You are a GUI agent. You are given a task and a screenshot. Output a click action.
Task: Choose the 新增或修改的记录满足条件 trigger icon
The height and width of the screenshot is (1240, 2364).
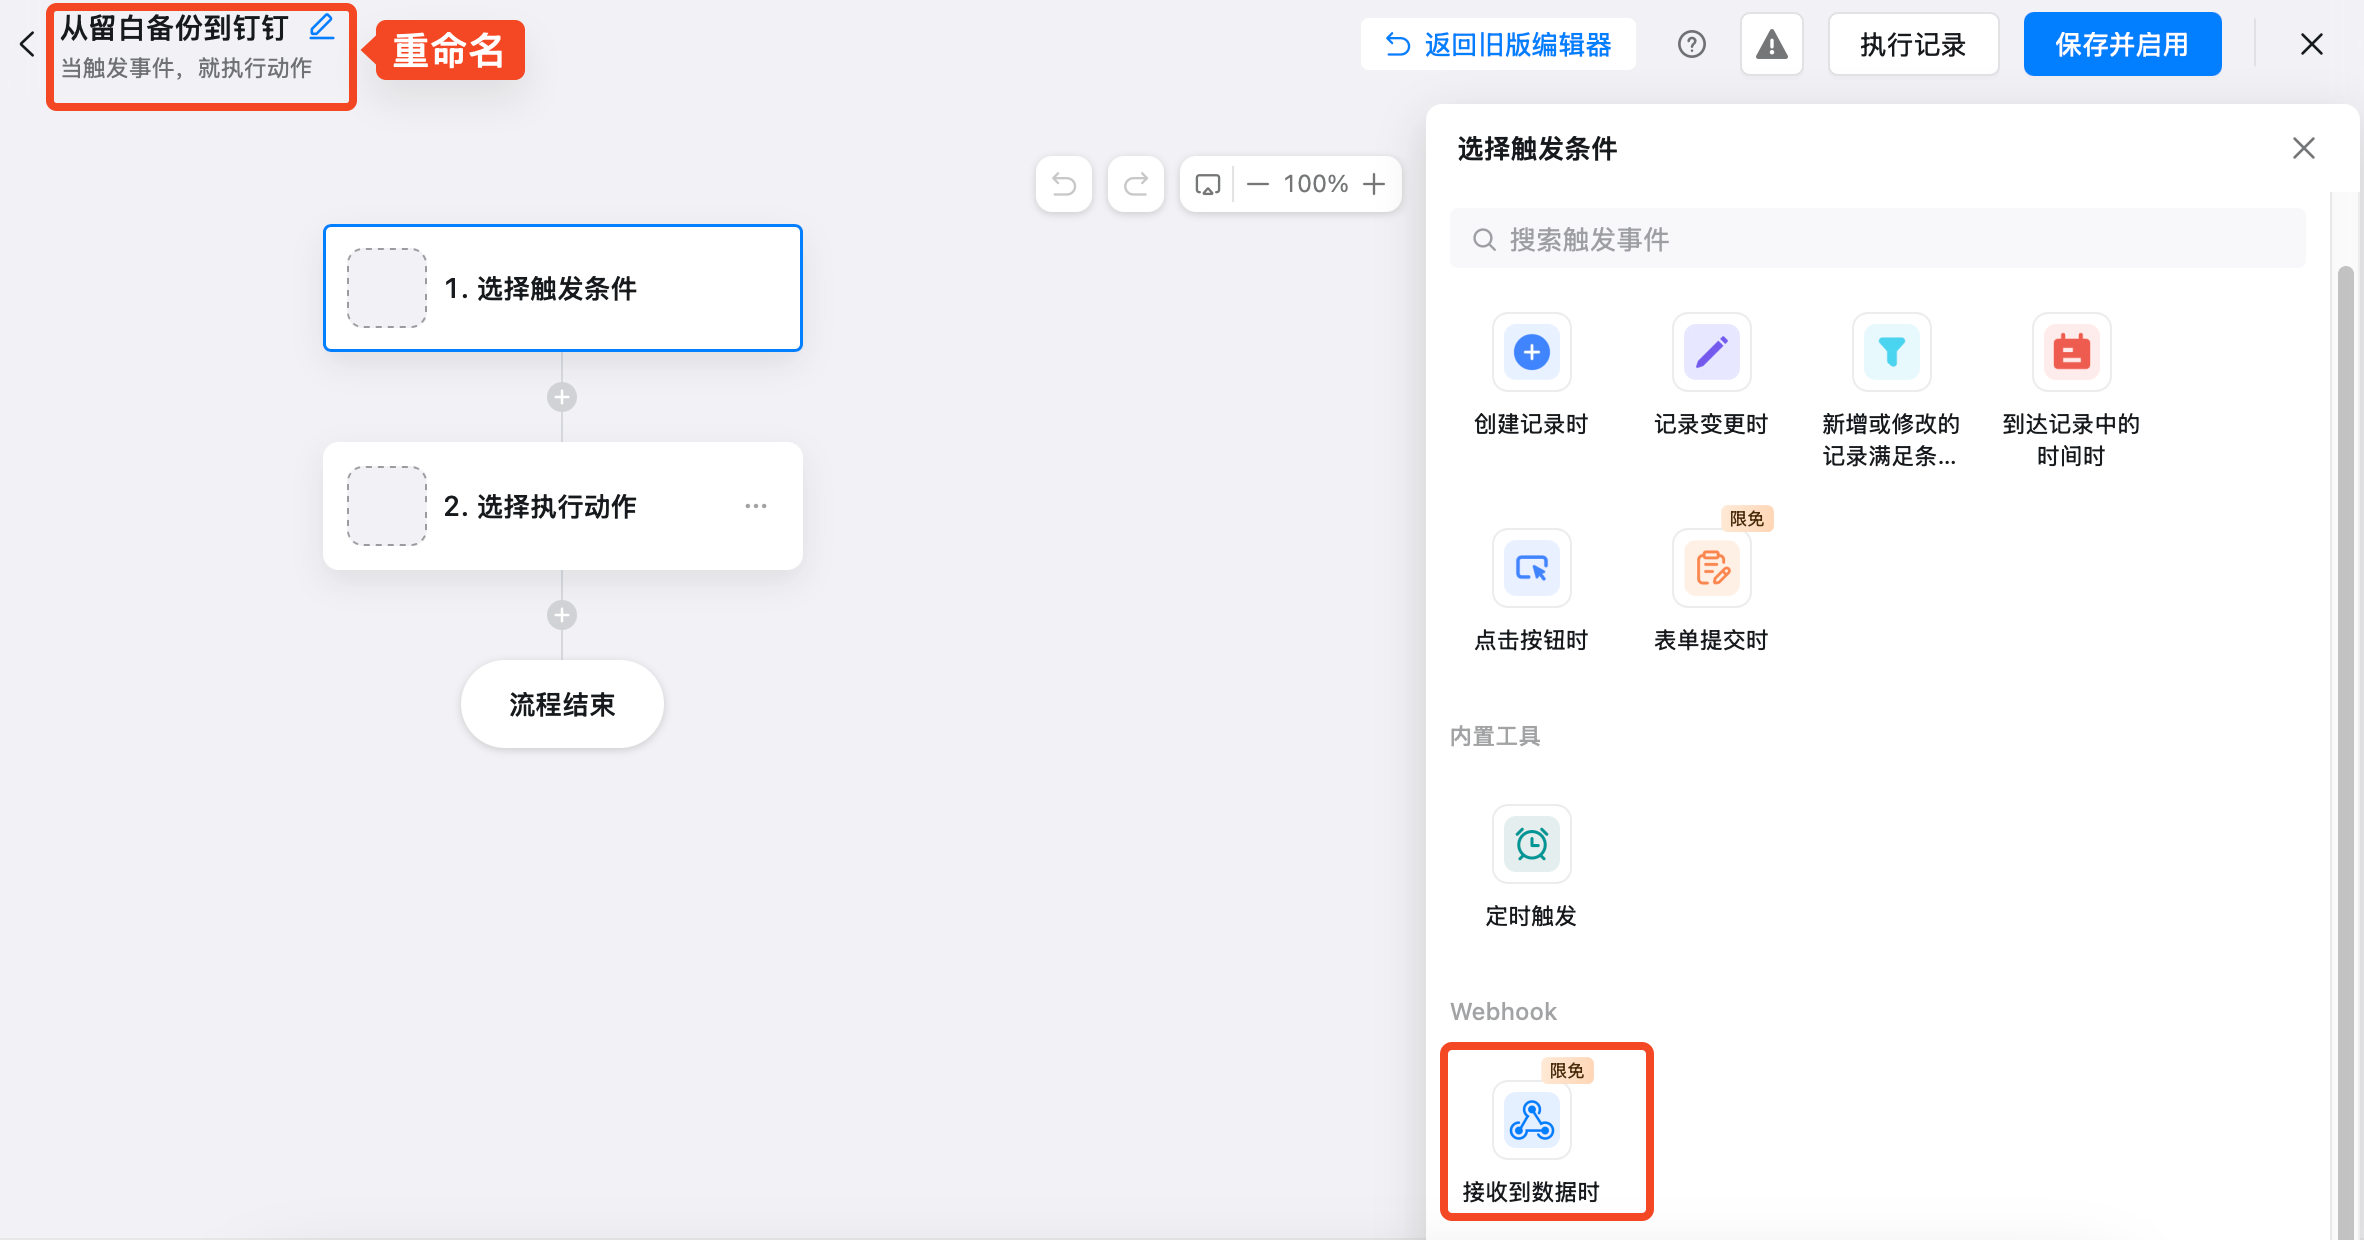tap(1890, 352)
